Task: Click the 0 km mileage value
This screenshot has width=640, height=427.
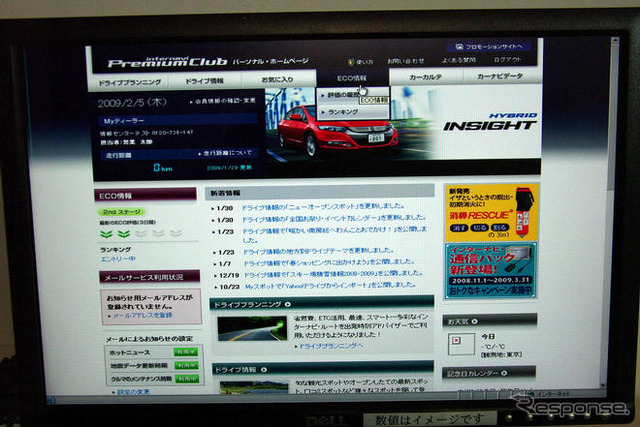Action: 162,167
